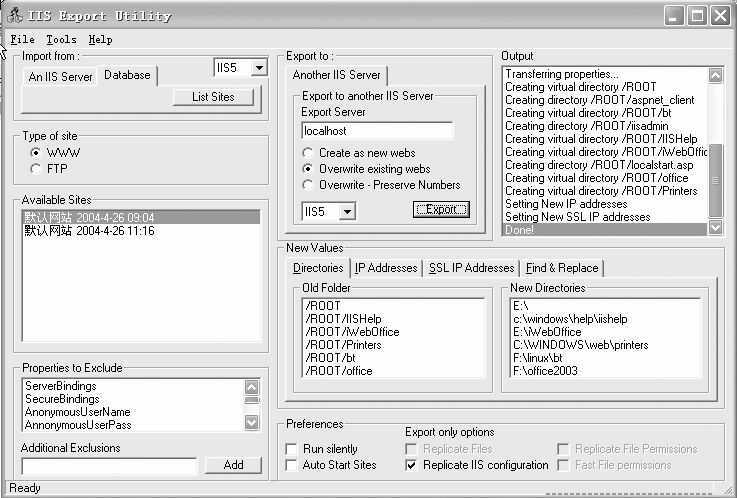Choose the FTP site type option

pyautogui.click(x=37, y=169)
